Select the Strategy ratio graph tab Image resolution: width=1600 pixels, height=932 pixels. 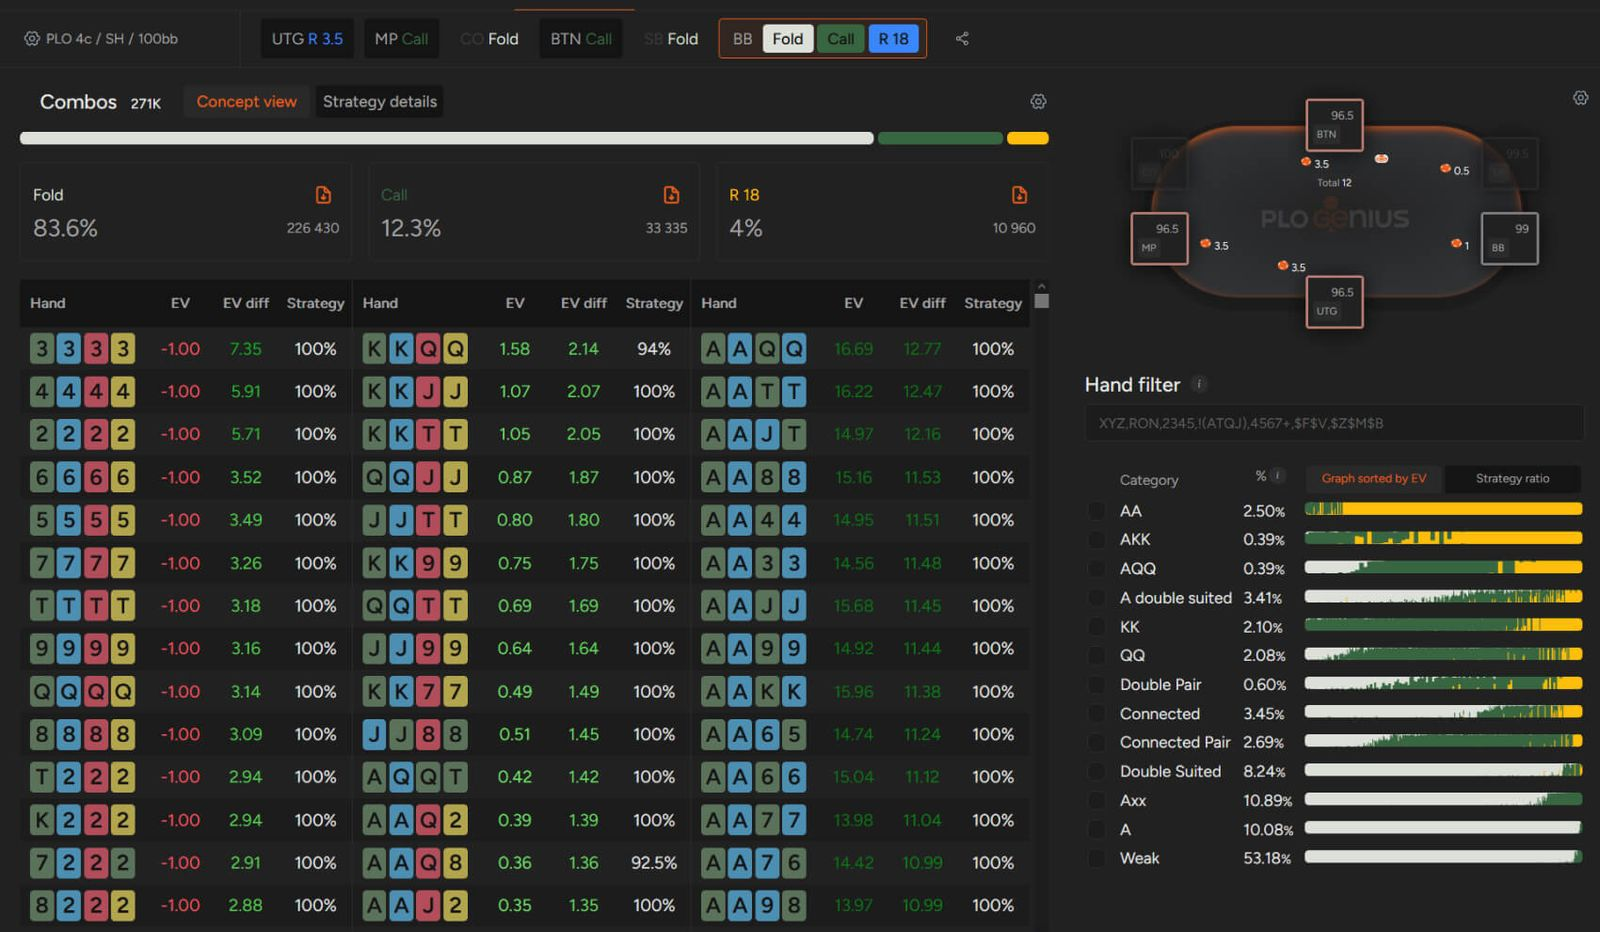pos(1512,479)
